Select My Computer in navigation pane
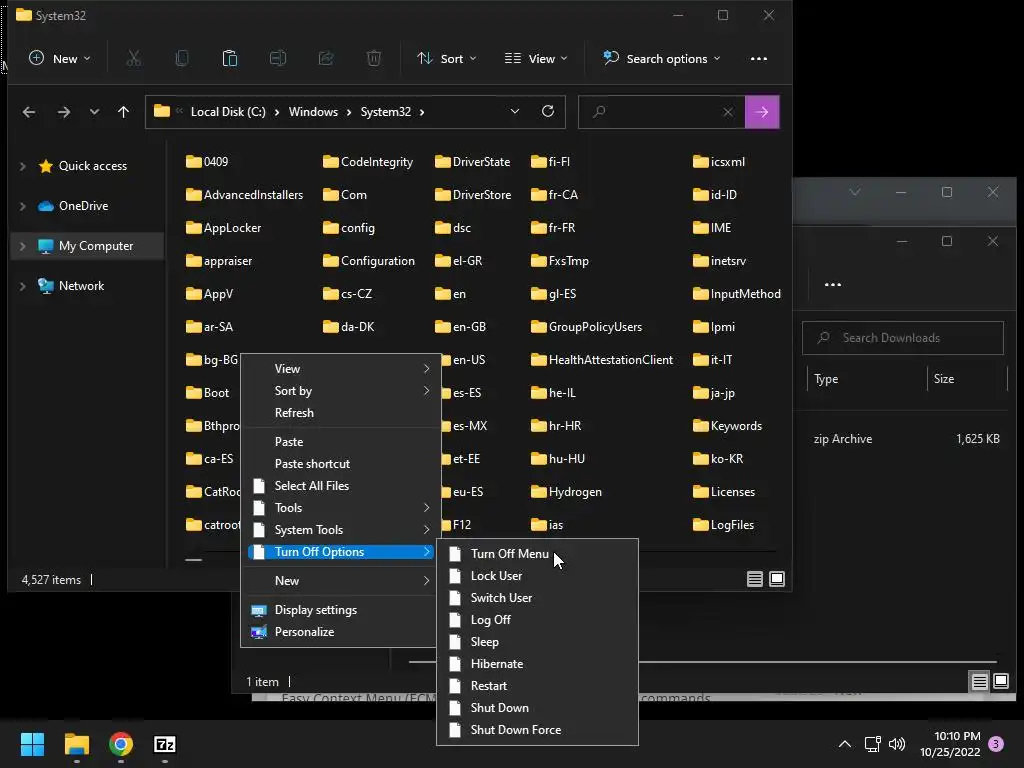The width and height of the screenshot is (1024, 768). coord(87,246)
